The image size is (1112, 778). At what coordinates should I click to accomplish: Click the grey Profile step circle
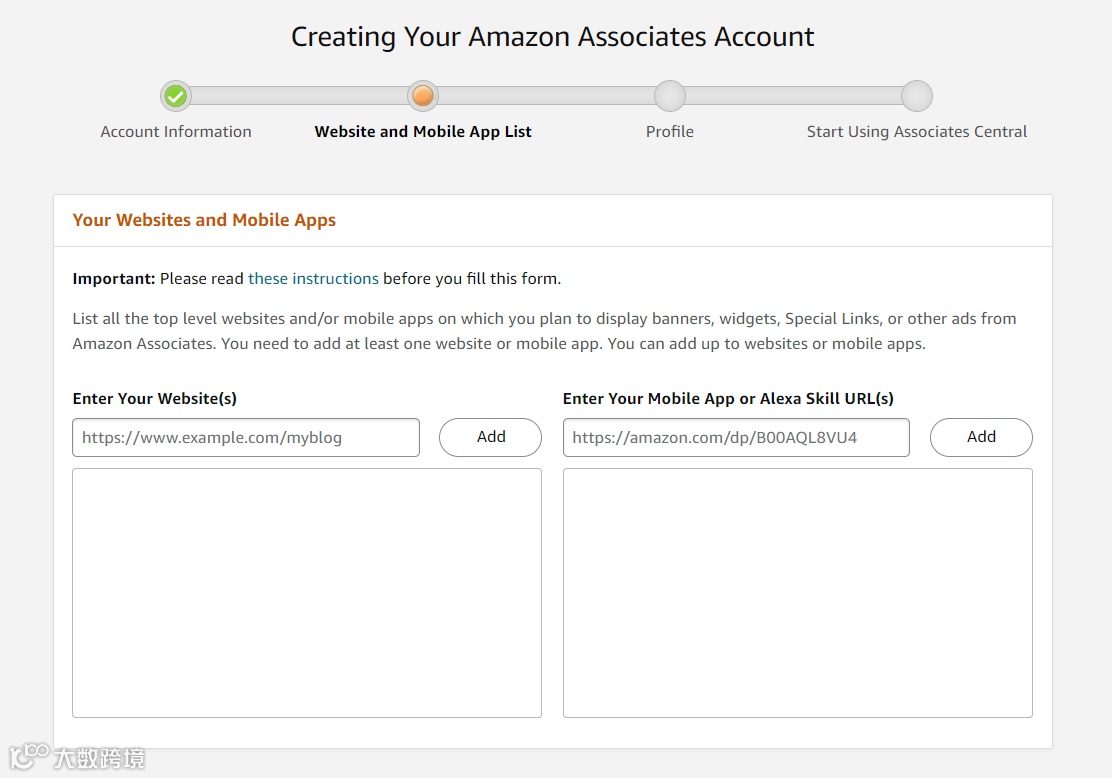point(669,96)
